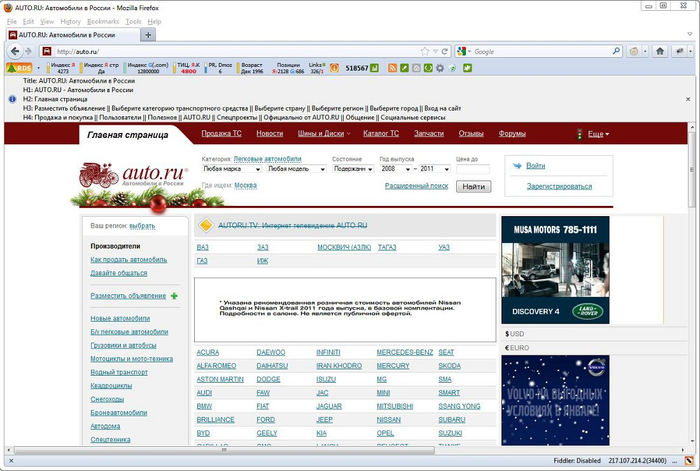Click the horizontal scrollbar at page bottom
Image resolution: width=700 pixels, height=471 pixels.
pos(225,450)
